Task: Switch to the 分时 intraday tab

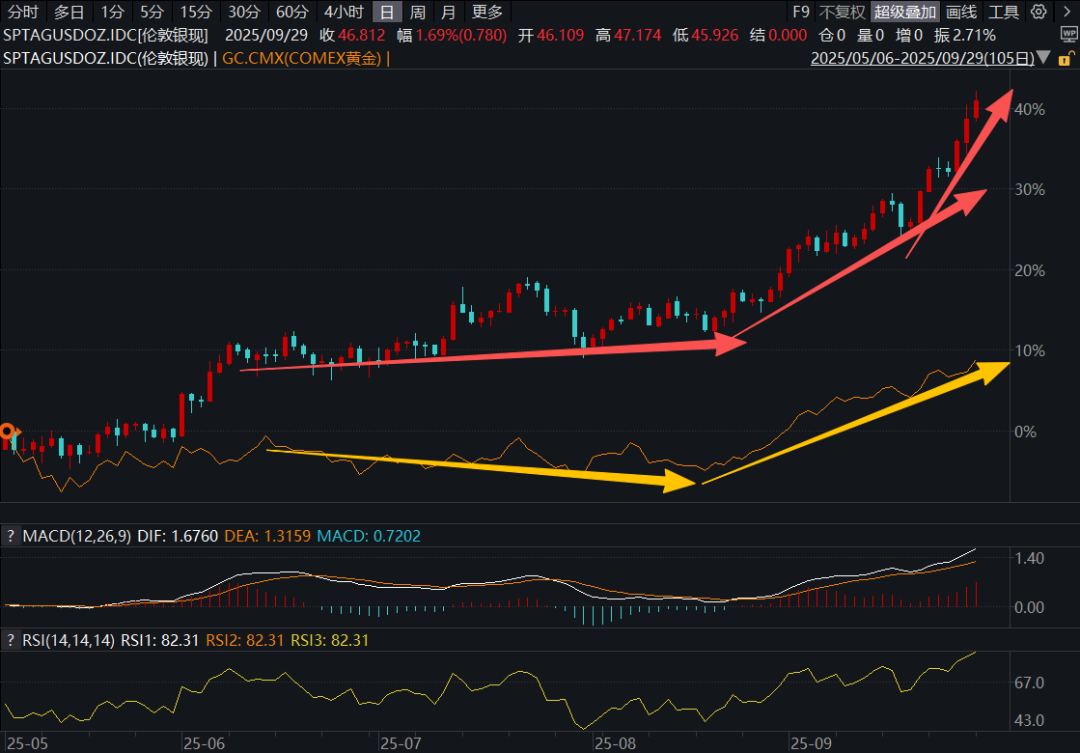Action: [x=23, y=12]
